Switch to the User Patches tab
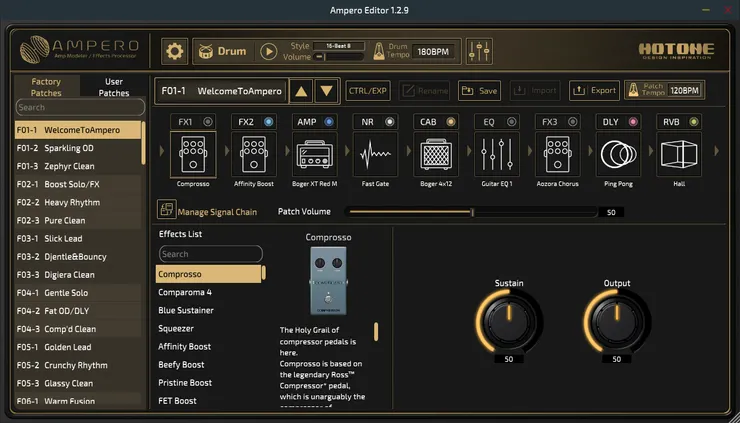 pos(114,87)
